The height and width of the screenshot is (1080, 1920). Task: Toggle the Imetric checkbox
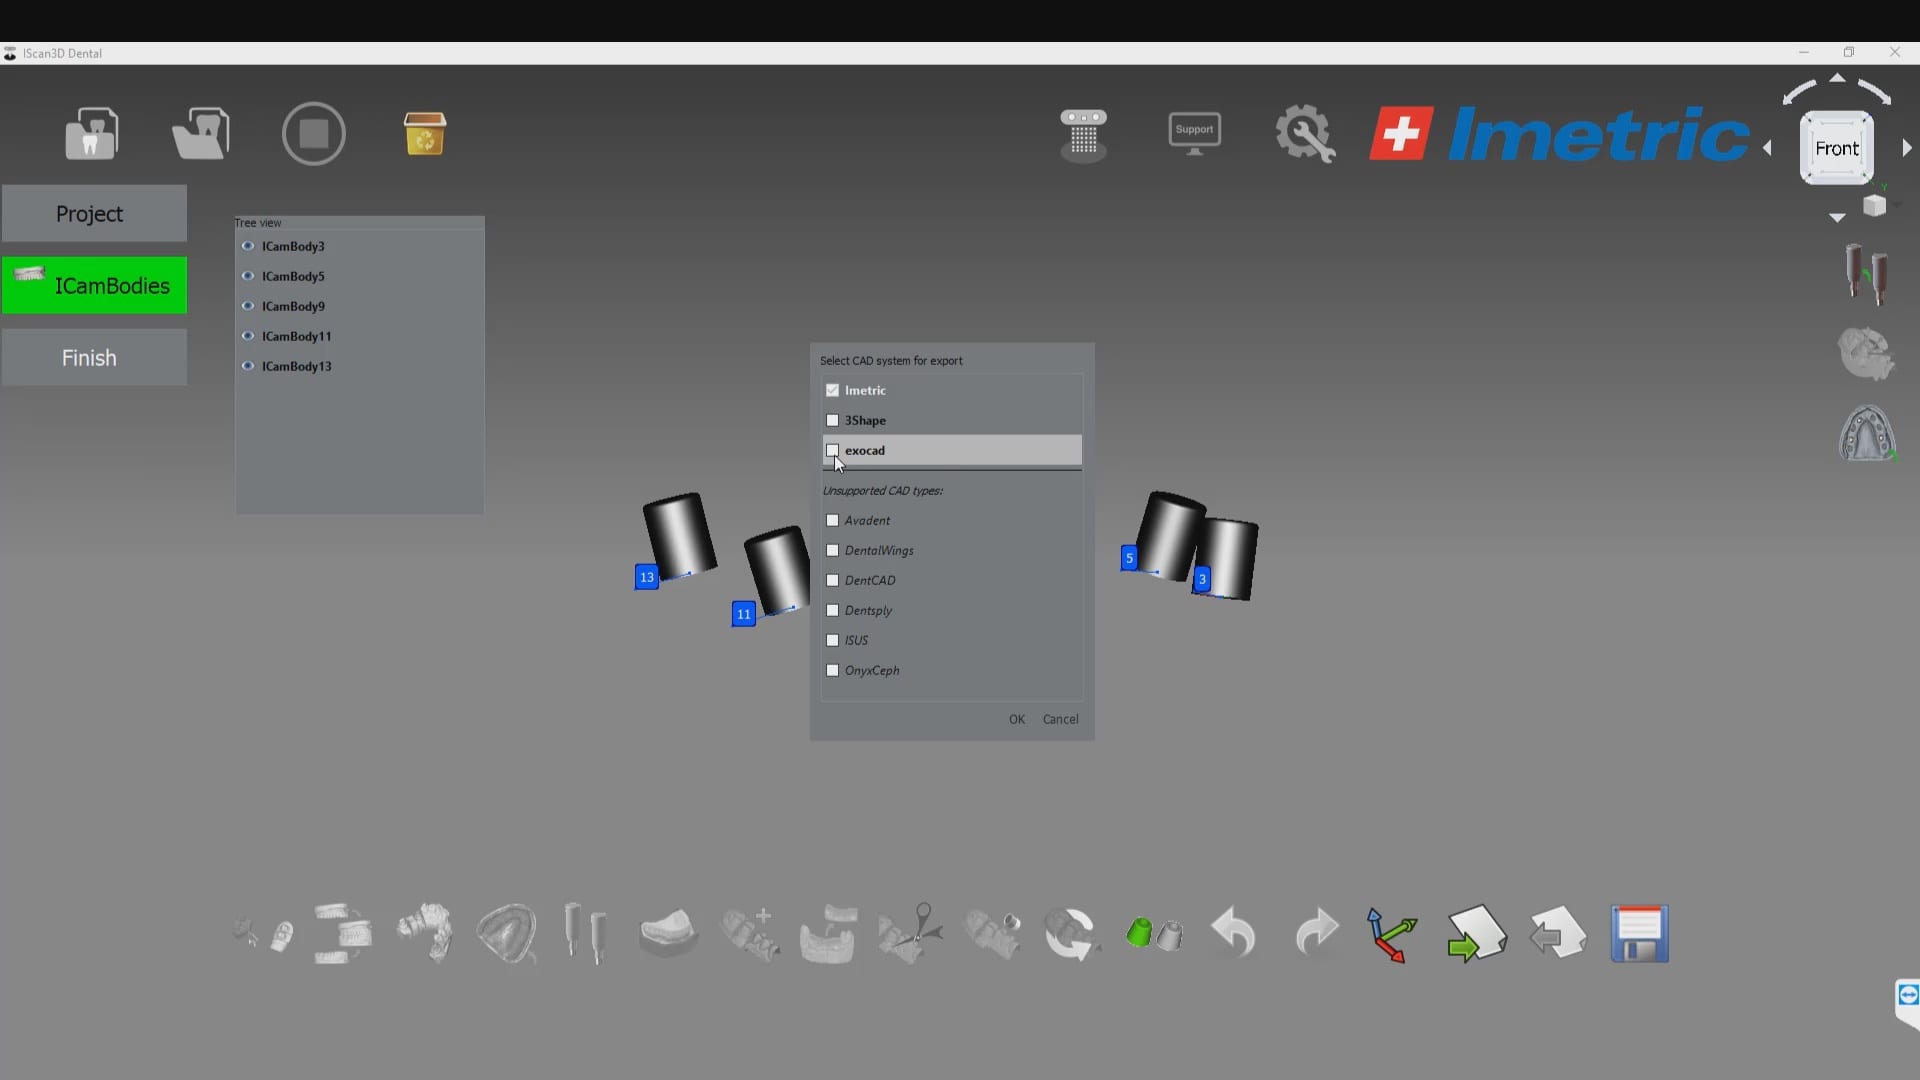tap(832, 390)
